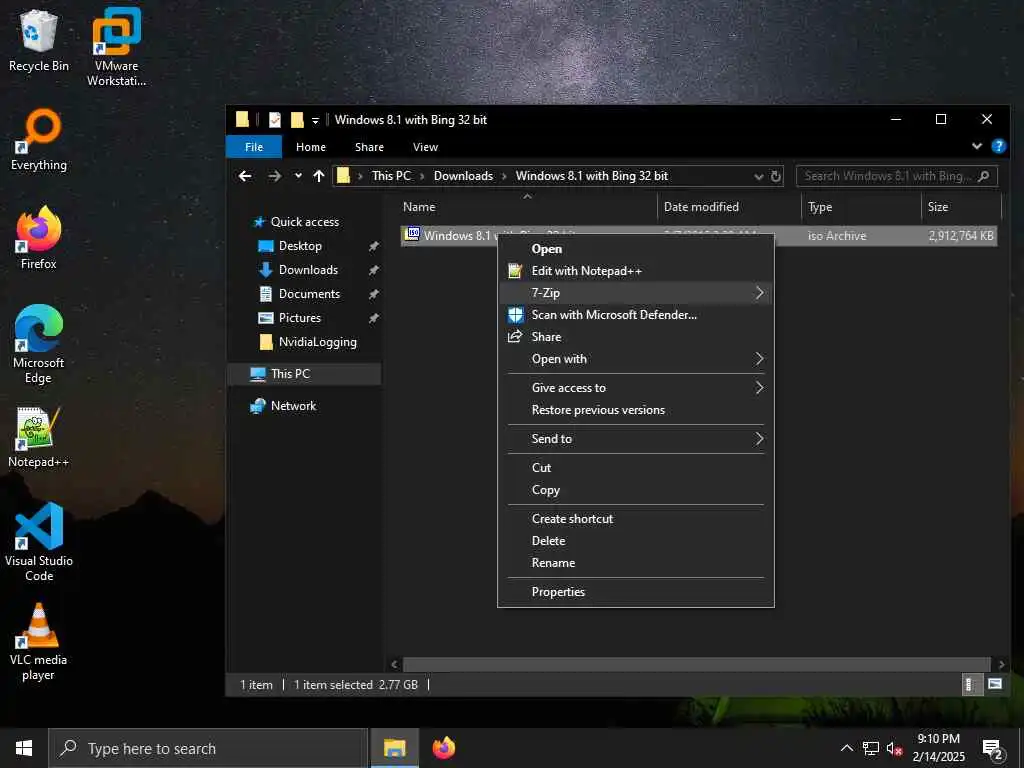Open NvidiaLogging folder in navigation pane

pyautogui.click(x=317, y=342)
